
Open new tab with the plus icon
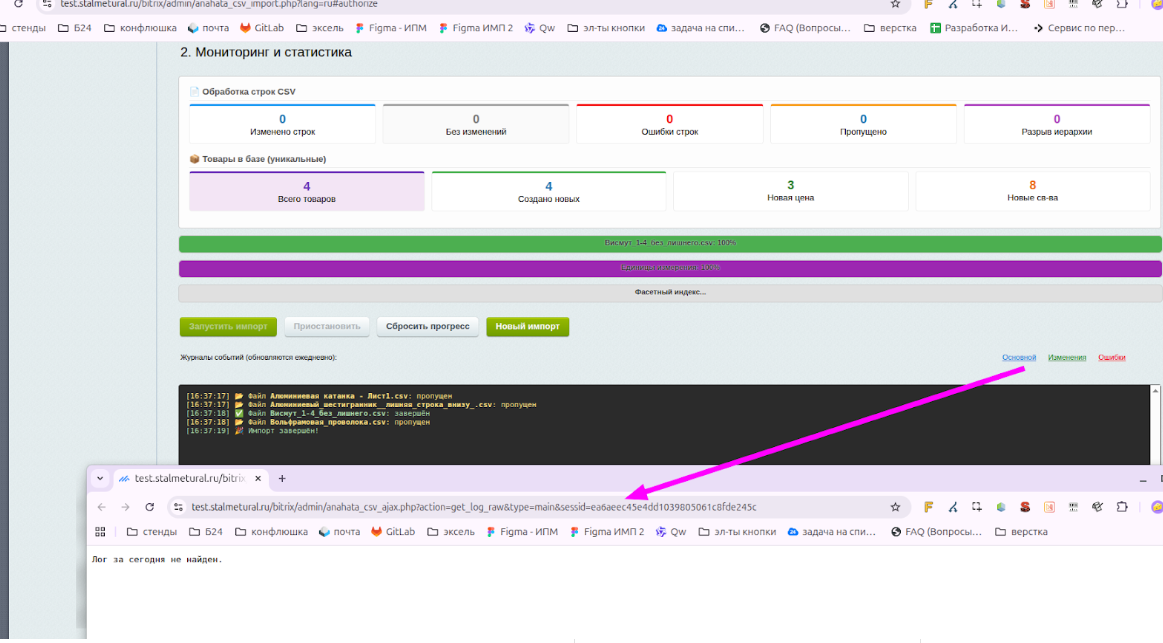(x=282, y=479)
